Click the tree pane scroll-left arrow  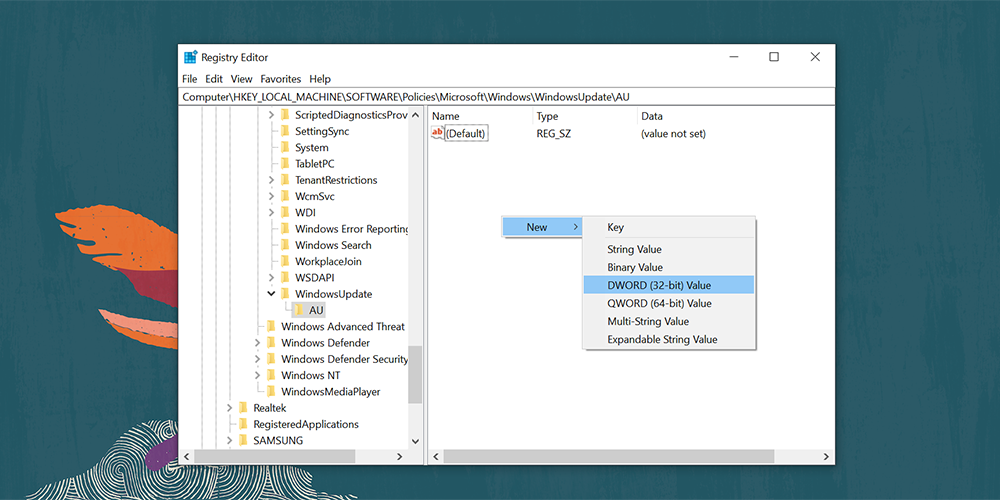tap(186, 457)
